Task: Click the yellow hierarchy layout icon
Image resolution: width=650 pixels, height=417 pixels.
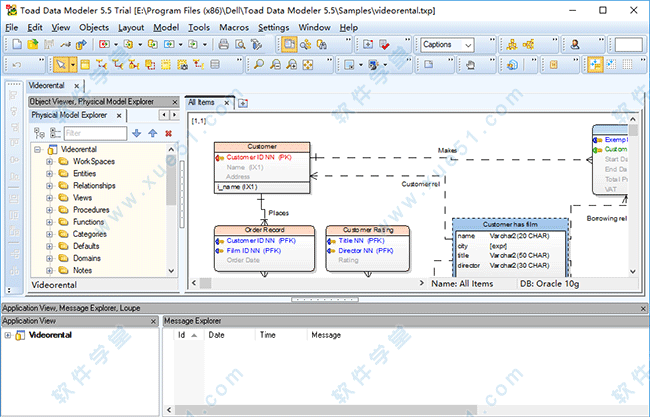Action: coord(512,44)
